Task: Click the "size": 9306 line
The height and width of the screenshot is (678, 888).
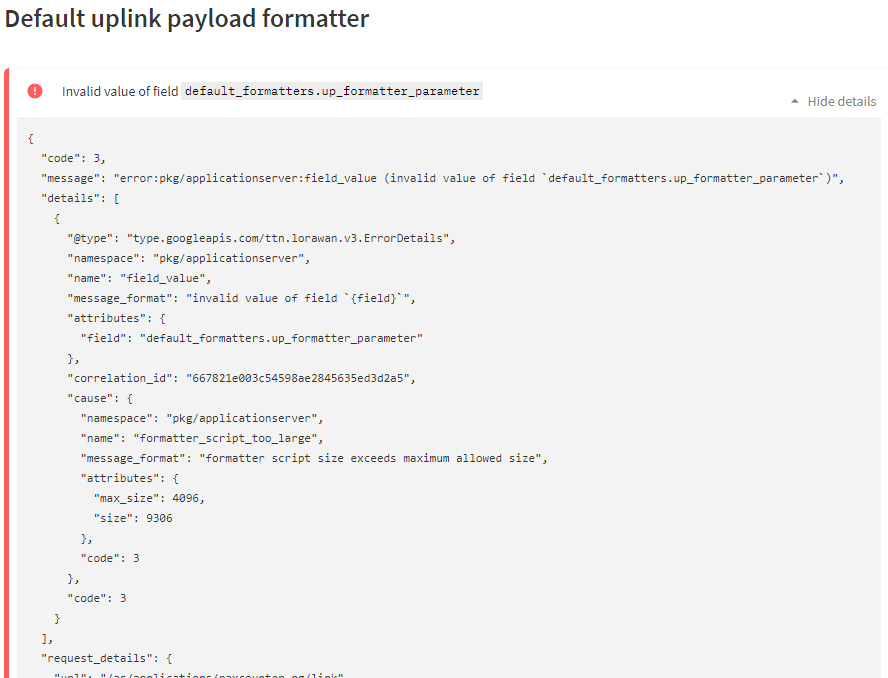Action: click(133, 518)
